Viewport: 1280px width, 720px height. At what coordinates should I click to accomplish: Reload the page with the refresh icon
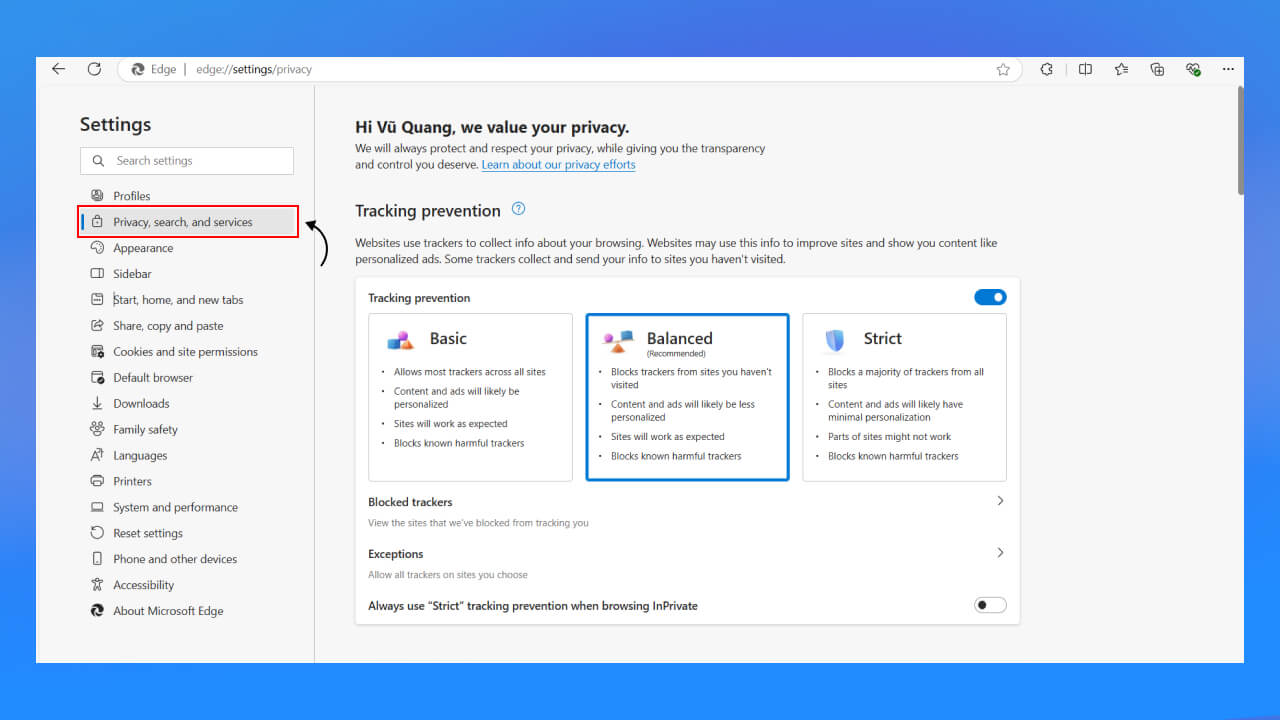point(94,69)
